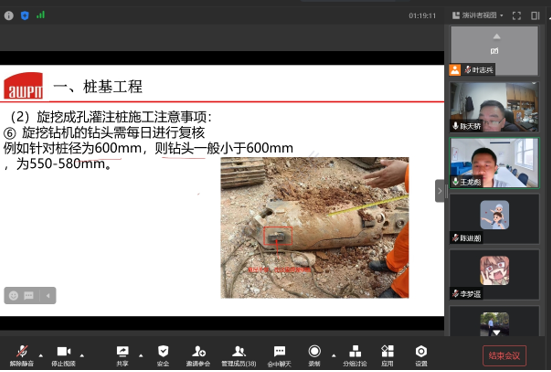Open 分组讨论 breakout rooms
The width and height of the screenshot is (551, 372).
coord(355,355)
